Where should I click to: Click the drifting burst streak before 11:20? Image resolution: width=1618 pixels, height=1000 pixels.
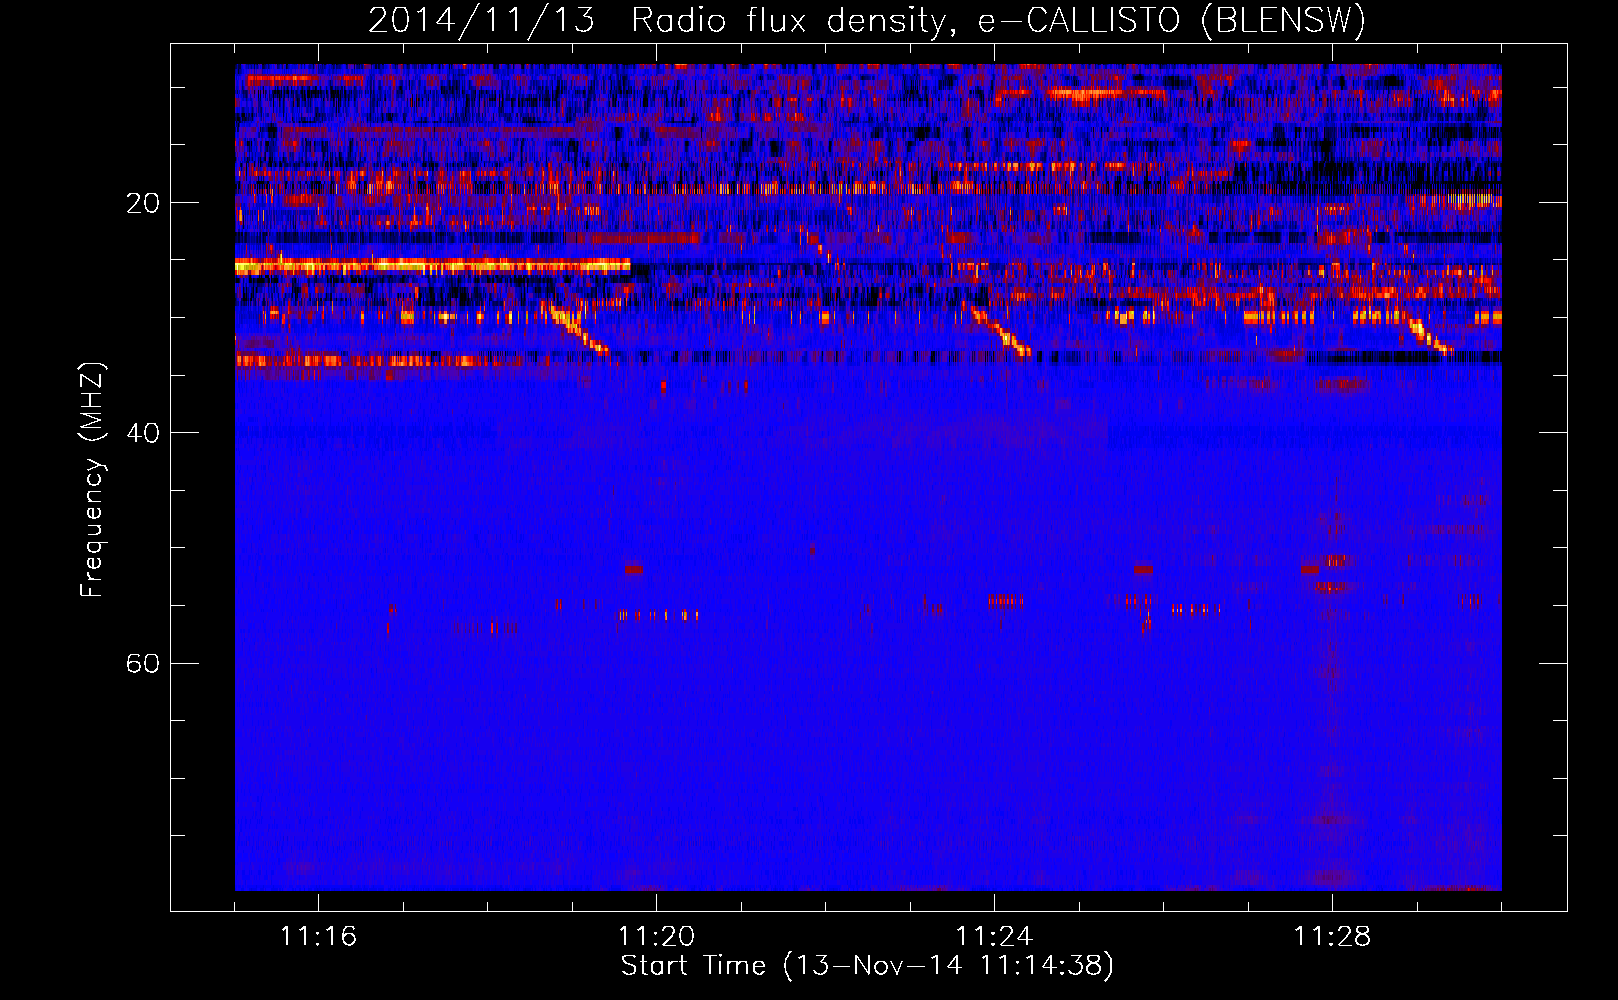[x=578, y=328]
